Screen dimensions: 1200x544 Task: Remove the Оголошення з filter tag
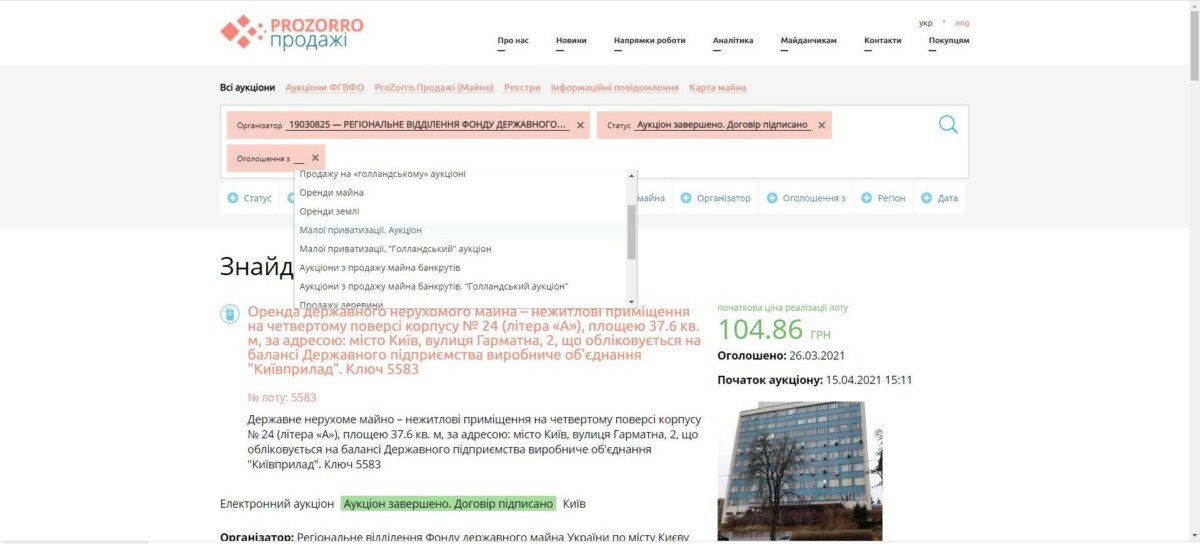(316, 158)
